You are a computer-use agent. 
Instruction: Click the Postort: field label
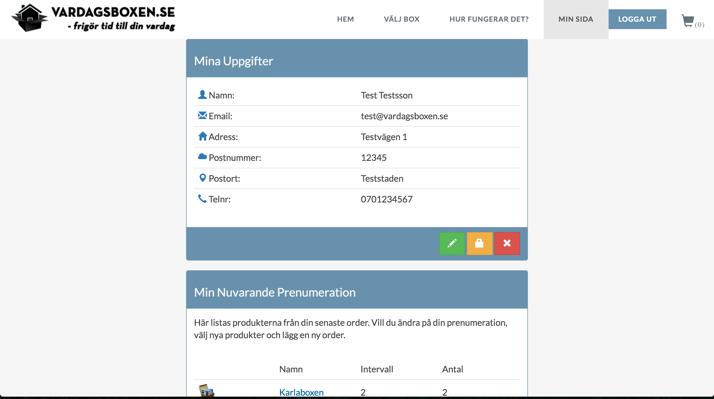[224, 179]
